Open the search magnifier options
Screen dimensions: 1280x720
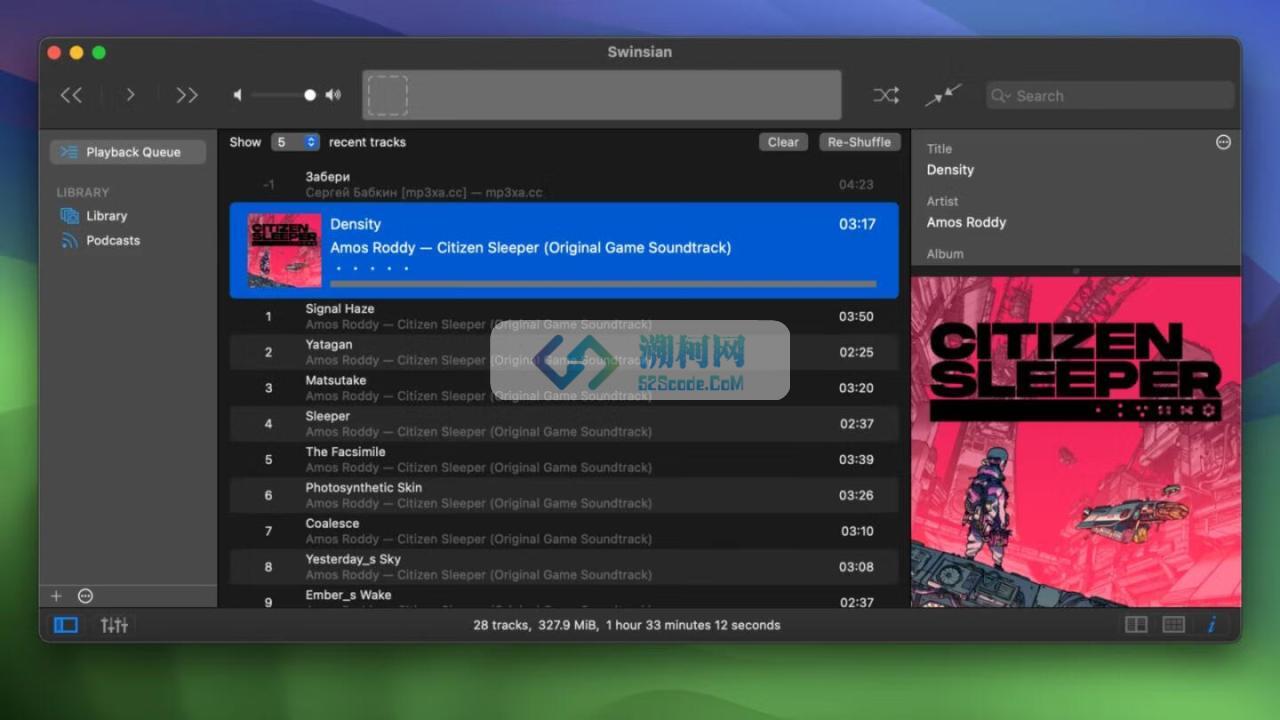point(1001,96)
